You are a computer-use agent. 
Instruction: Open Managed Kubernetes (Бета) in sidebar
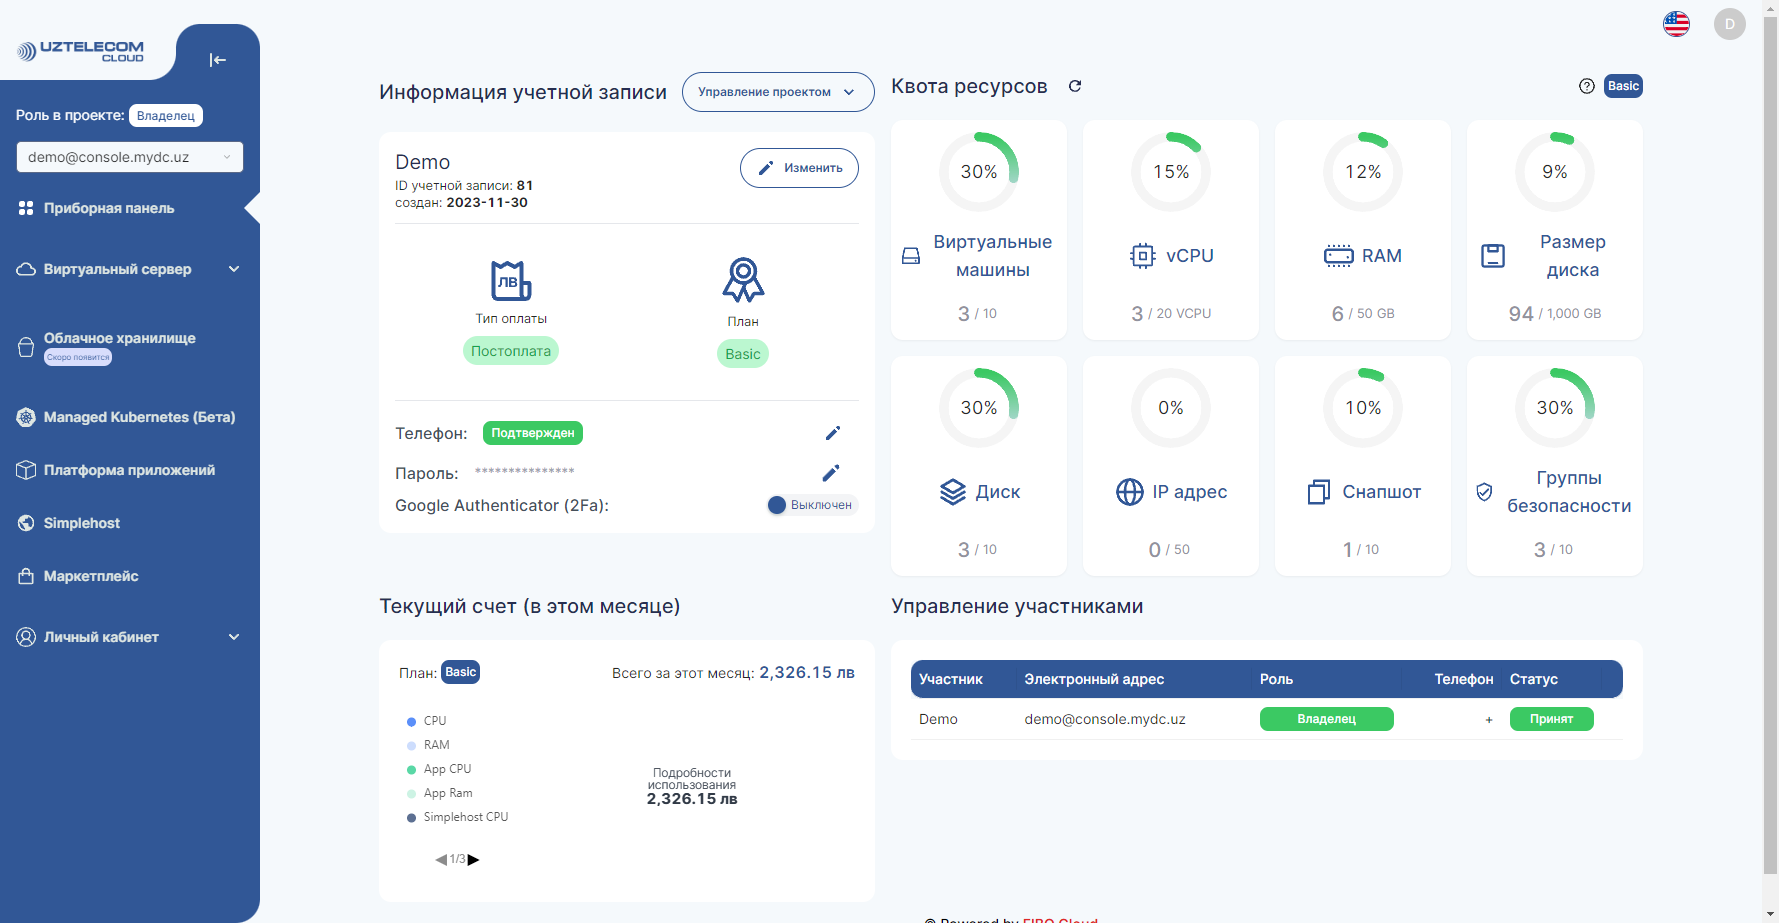point(139,417)
